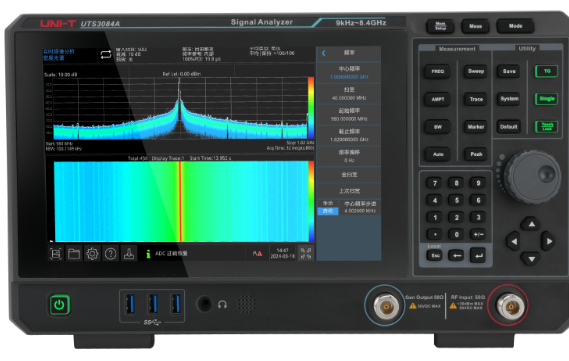Tap the continuous sweep loop icon
Viewport: 569px width, 361px height.
[x=106, y=54]
